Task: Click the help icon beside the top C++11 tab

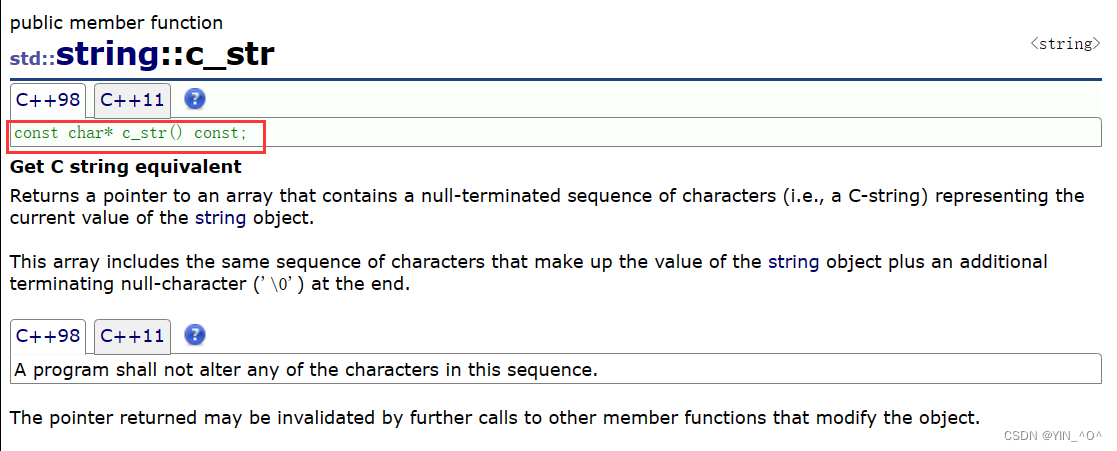Action: pyautogui.click(x=195, y=99)
